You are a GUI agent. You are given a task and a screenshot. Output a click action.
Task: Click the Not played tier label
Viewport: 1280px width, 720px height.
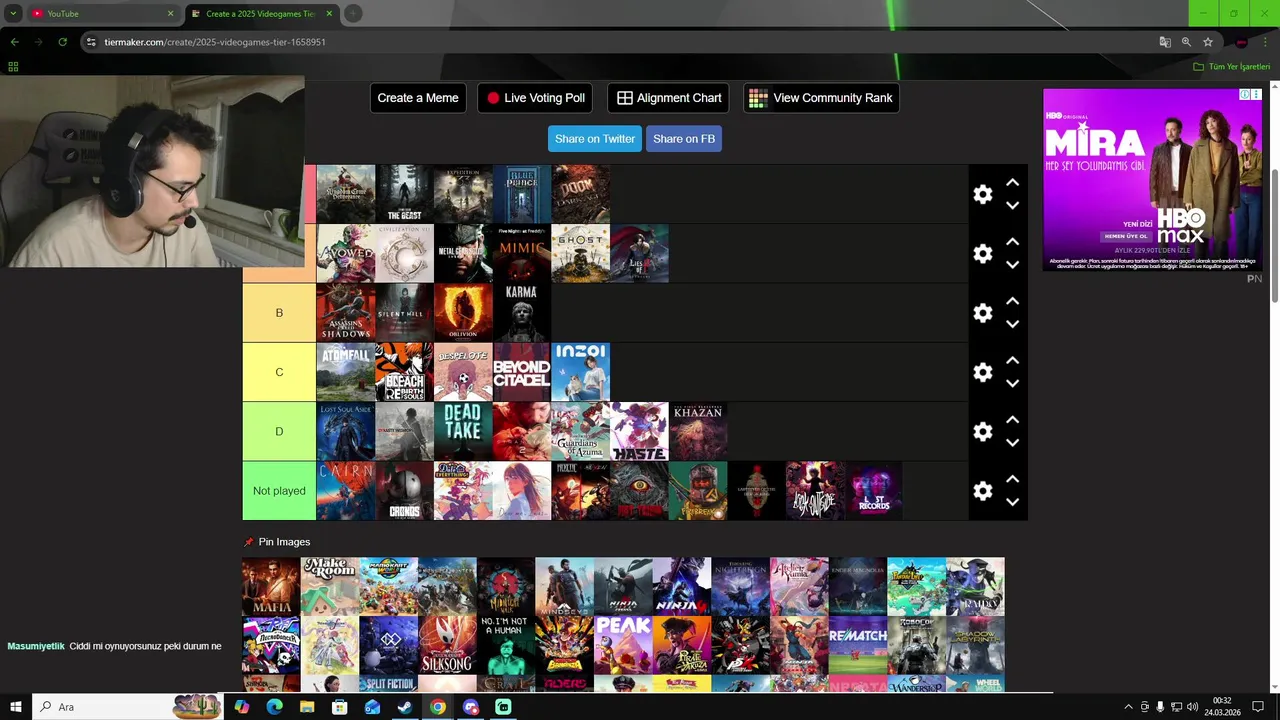click(x=279, y=491)
